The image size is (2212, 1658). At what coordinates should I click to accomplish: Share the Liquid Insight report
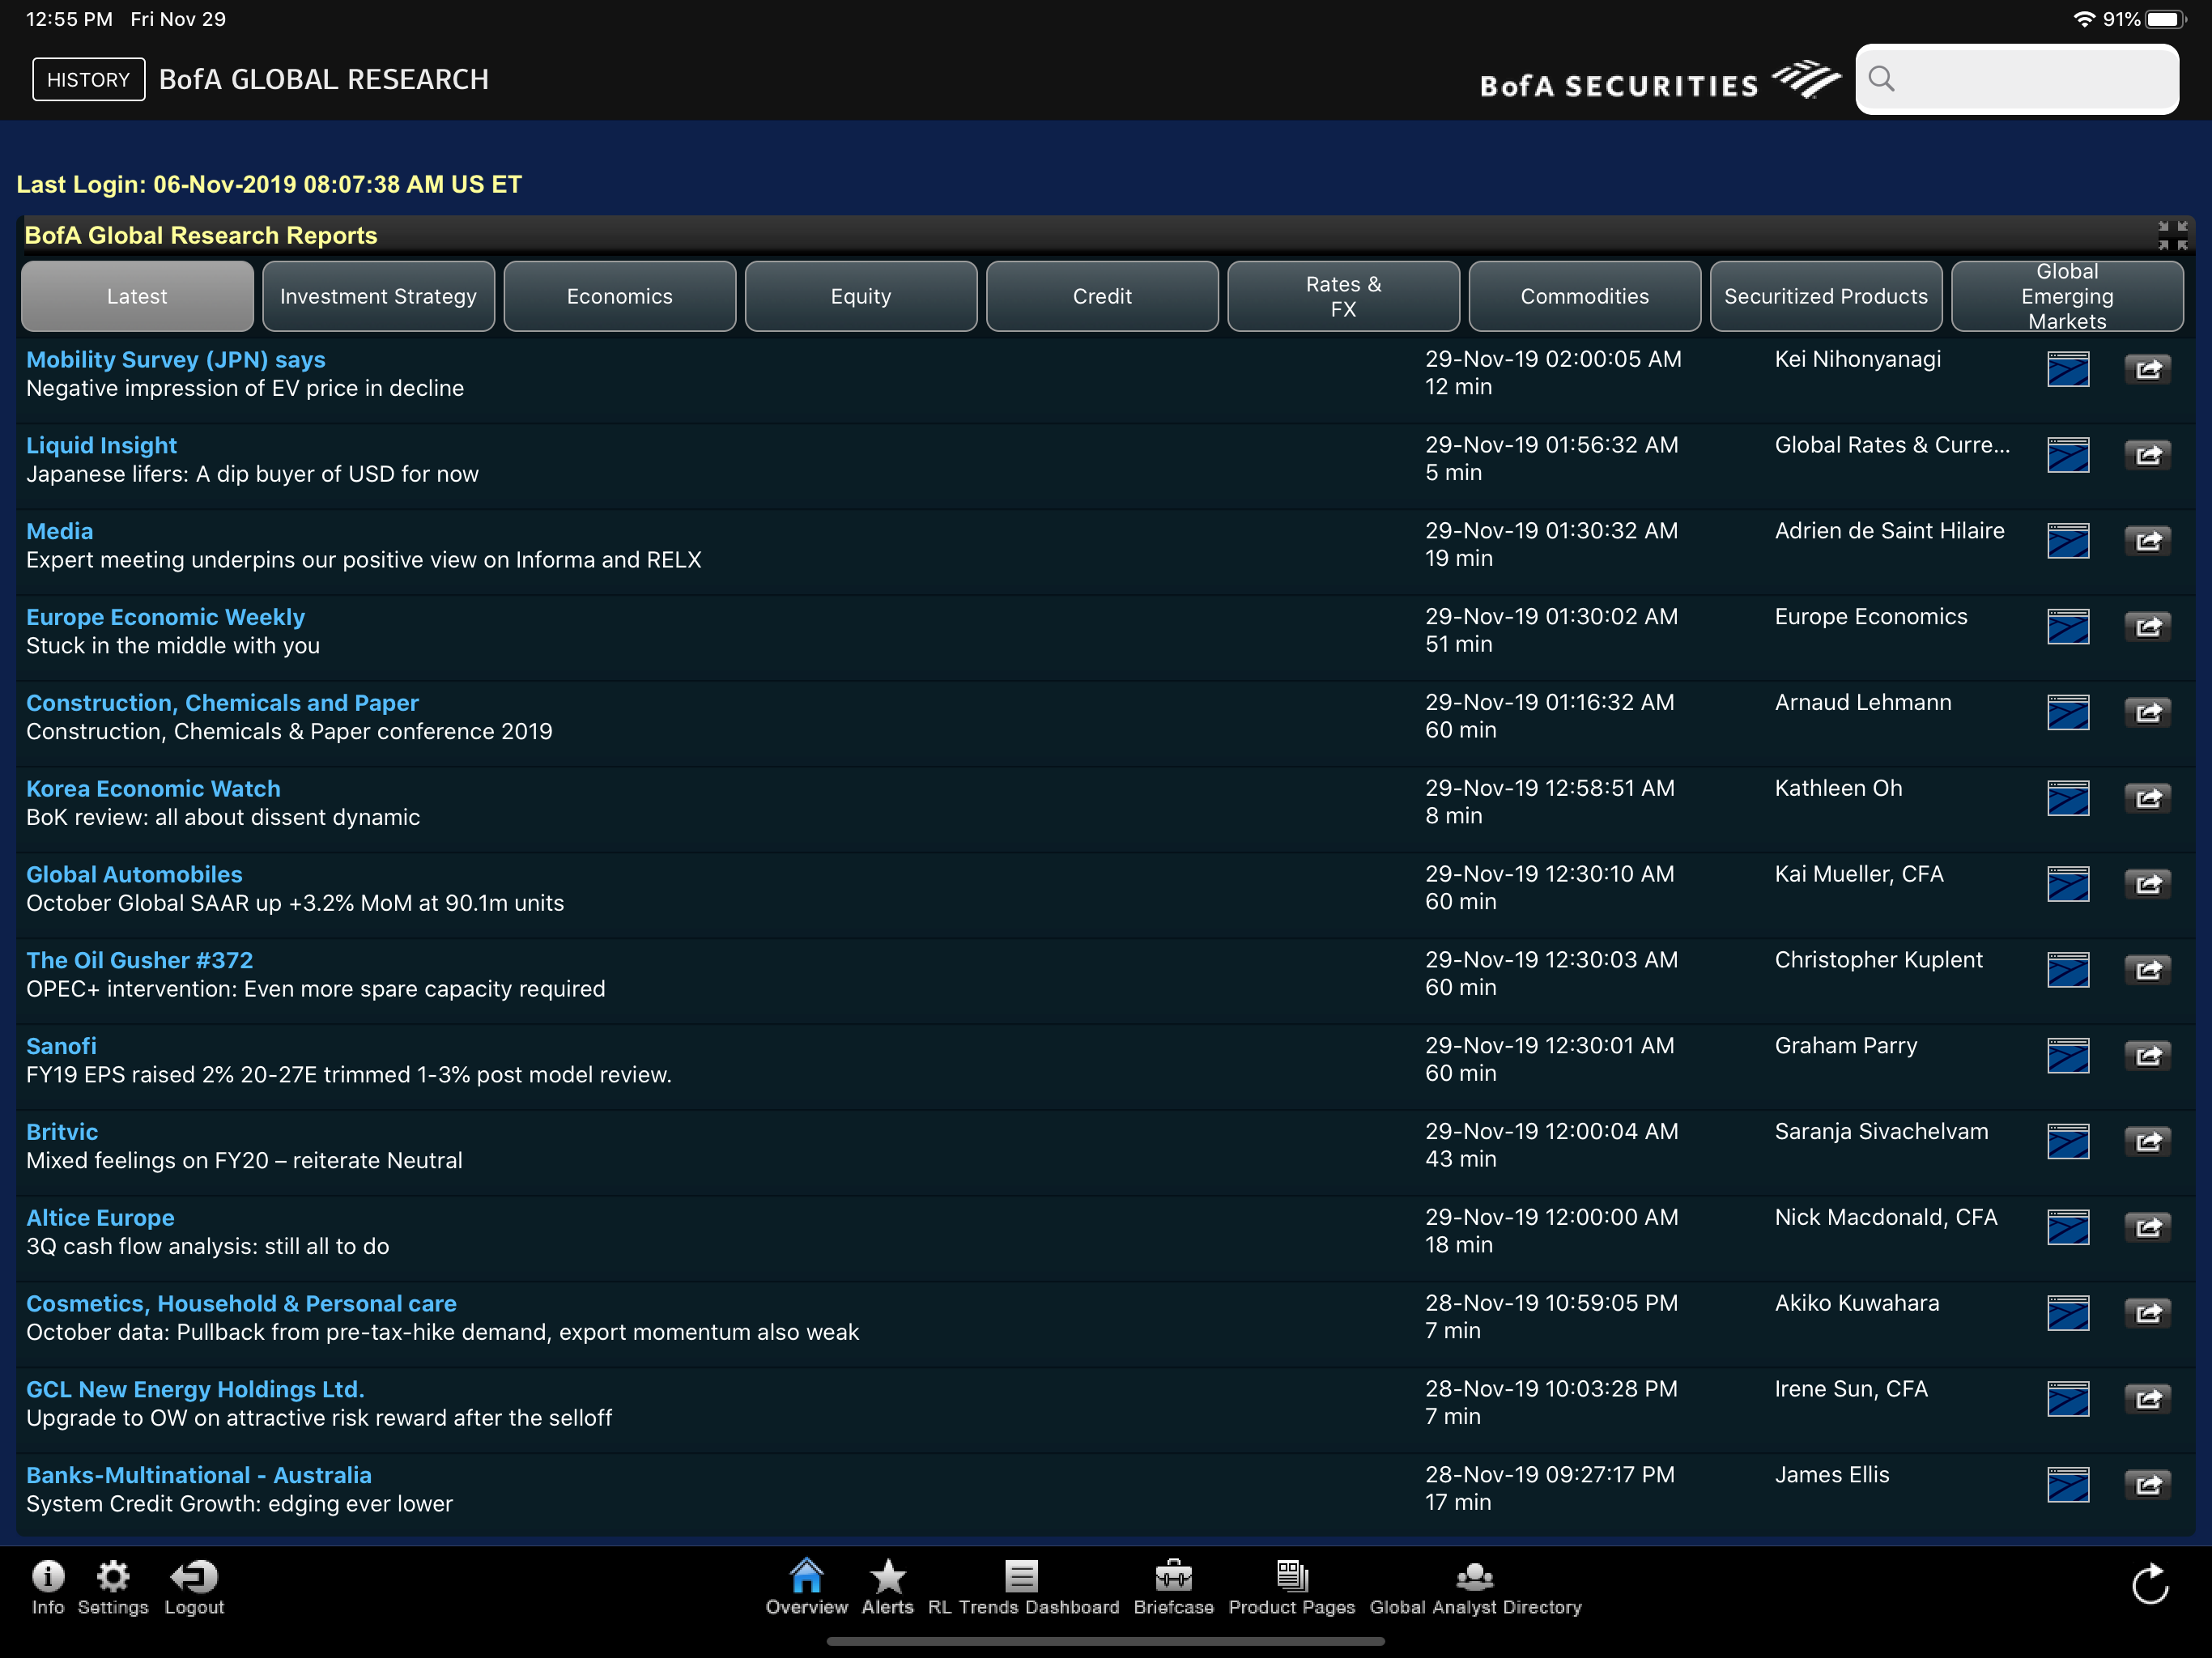pyautogui.click(x=2147, y=456)
